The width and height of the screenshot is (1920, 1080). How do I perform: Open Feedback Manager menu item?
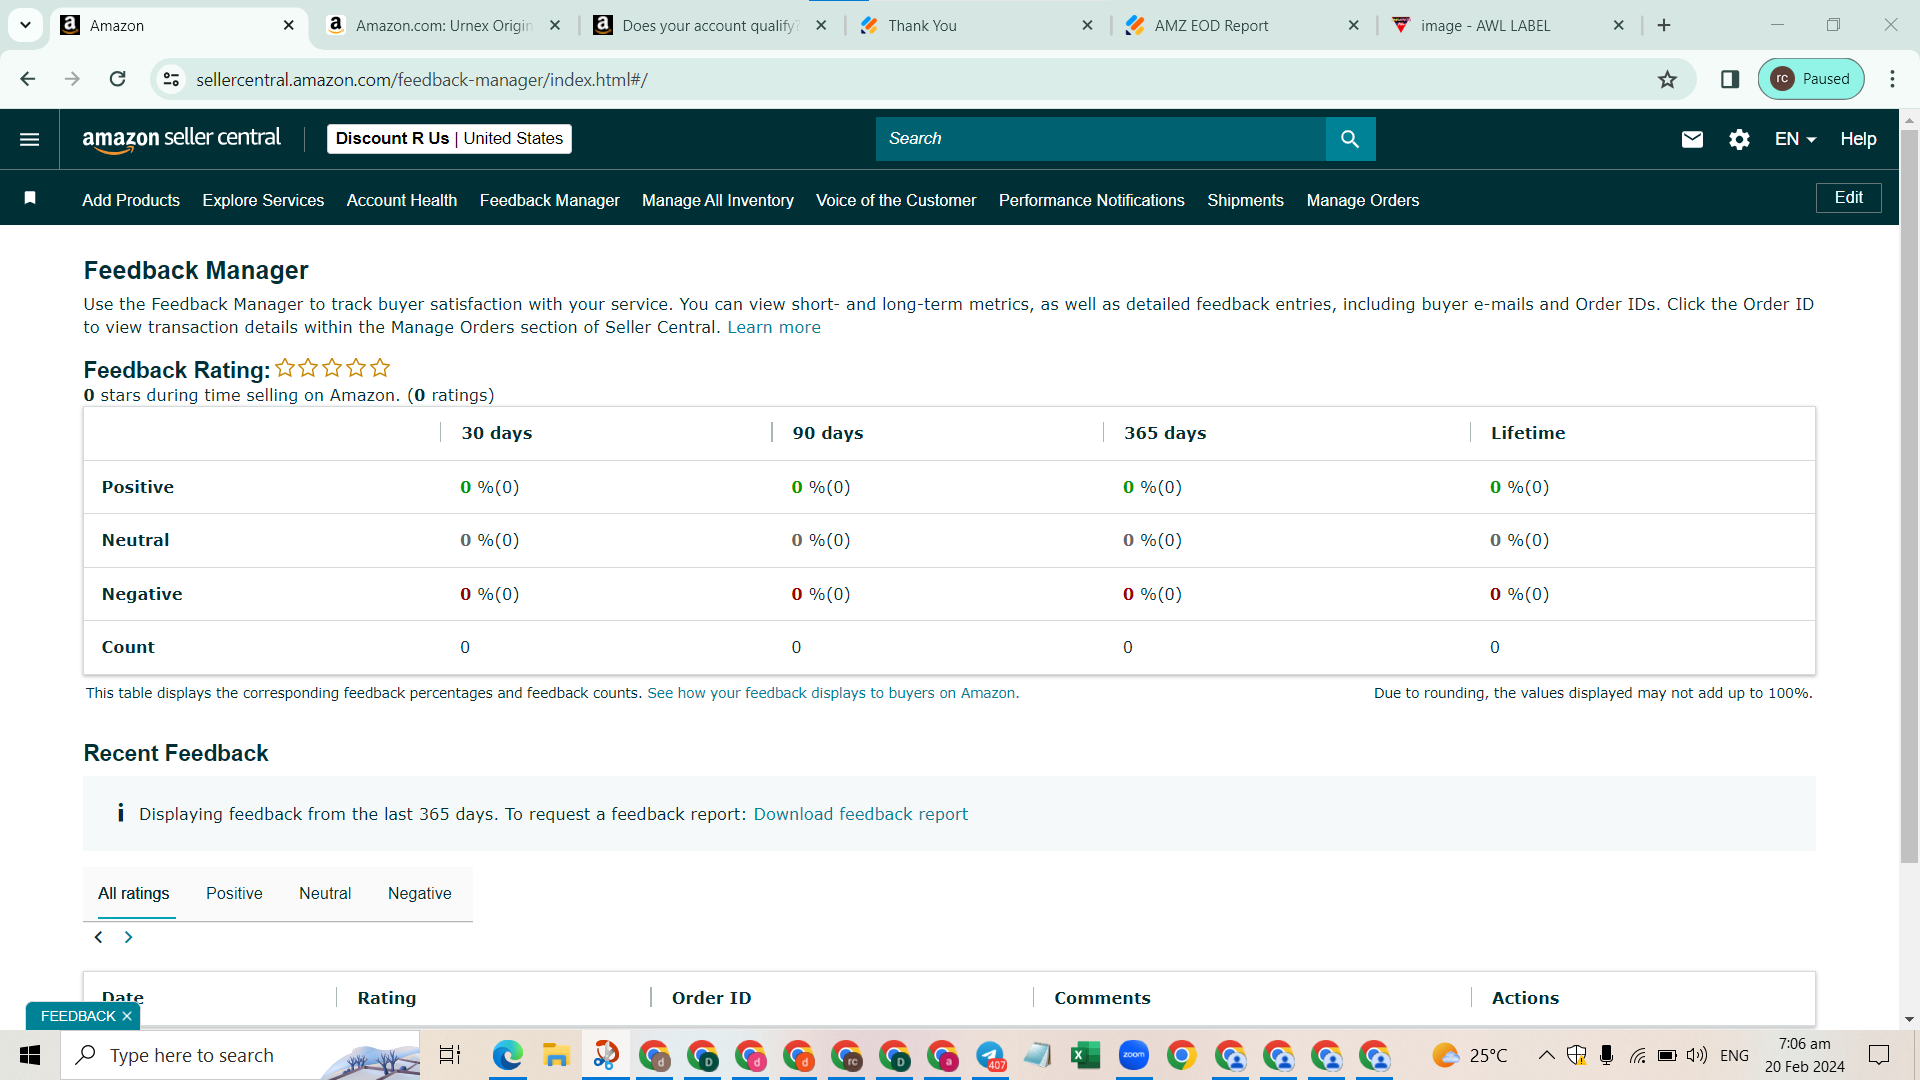[x=549, y=200]
